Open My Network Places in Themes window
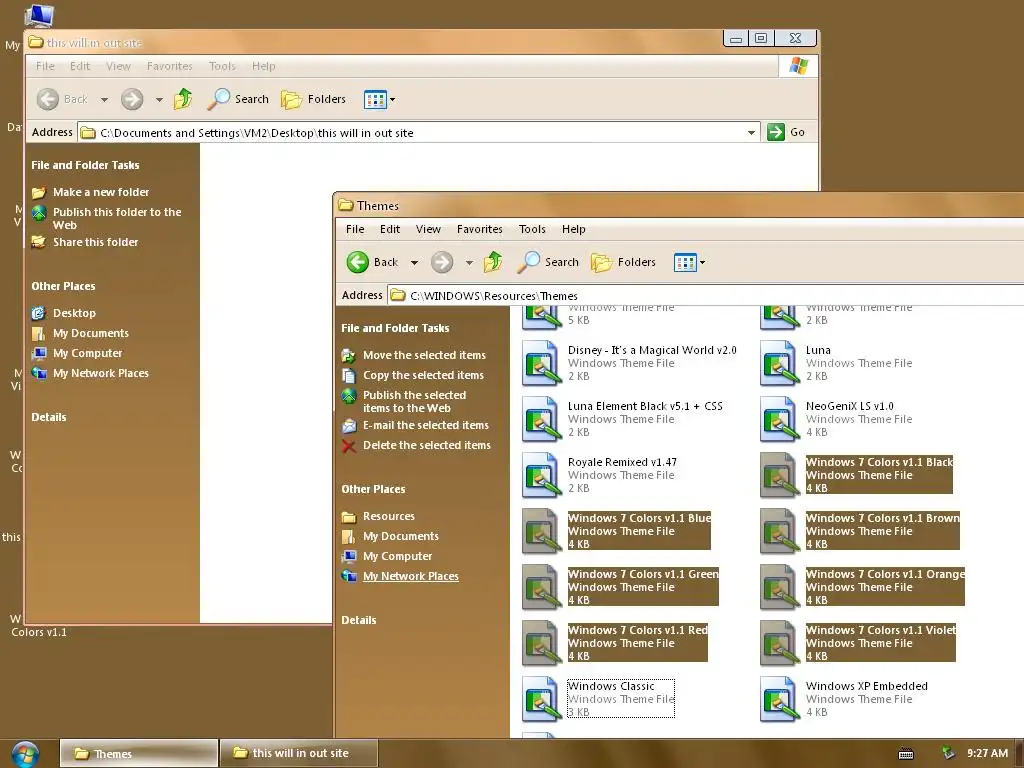This screenshot has height=768, width=1024. [411, 577]
